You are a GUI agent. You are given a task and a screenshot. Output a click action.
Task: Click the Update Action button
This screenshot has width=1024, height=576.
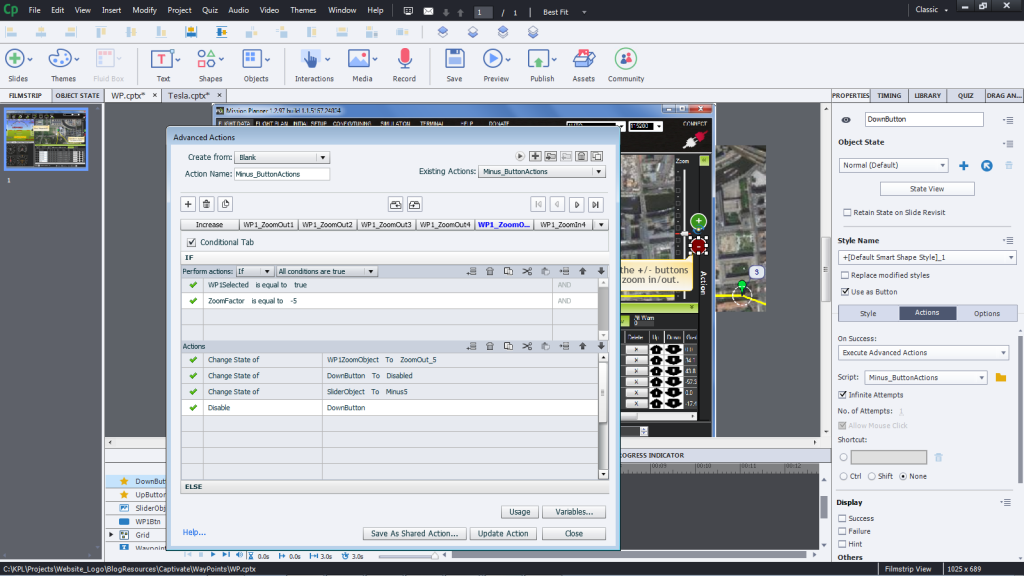(x=503, y=534)
